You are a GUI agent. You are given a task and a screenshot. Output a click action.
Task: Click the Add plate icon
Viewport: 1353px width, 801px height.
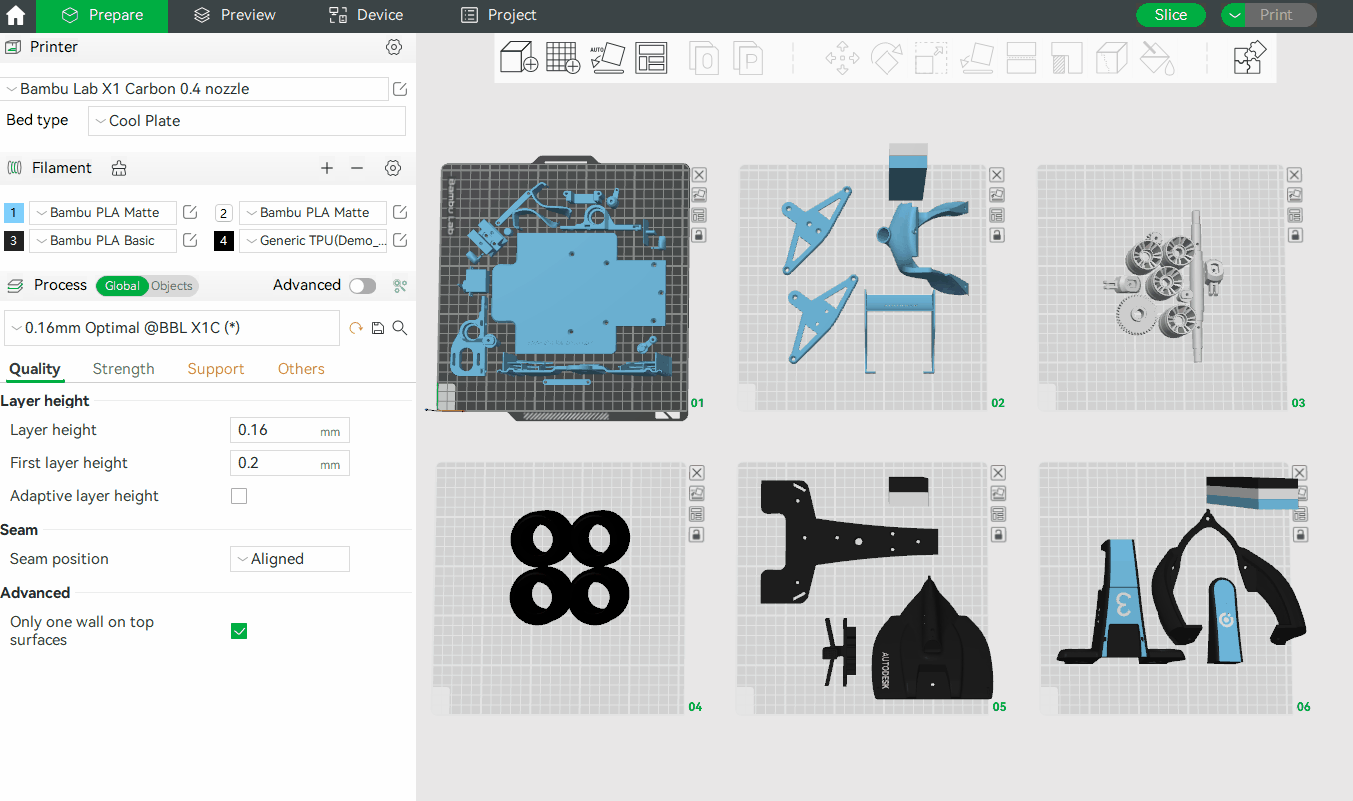(x=563, y=57)
